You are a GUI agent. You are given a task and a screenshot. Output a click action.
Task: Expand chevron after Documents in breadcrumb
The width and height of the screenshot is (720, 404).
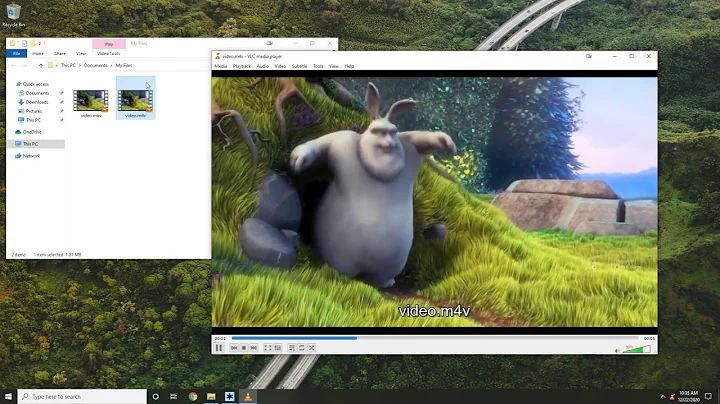point(112,66)
